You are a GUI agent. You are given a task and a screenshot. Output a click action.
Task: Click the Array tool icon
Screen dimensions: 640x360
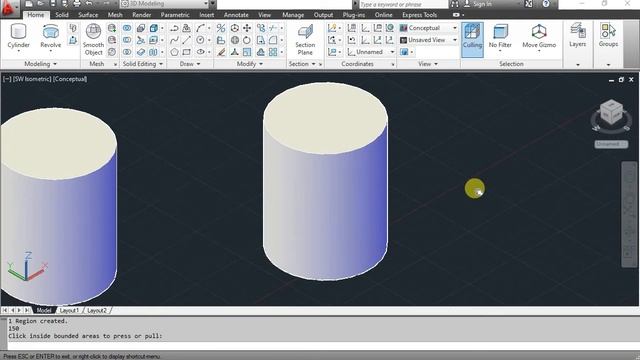pos(273,52)
